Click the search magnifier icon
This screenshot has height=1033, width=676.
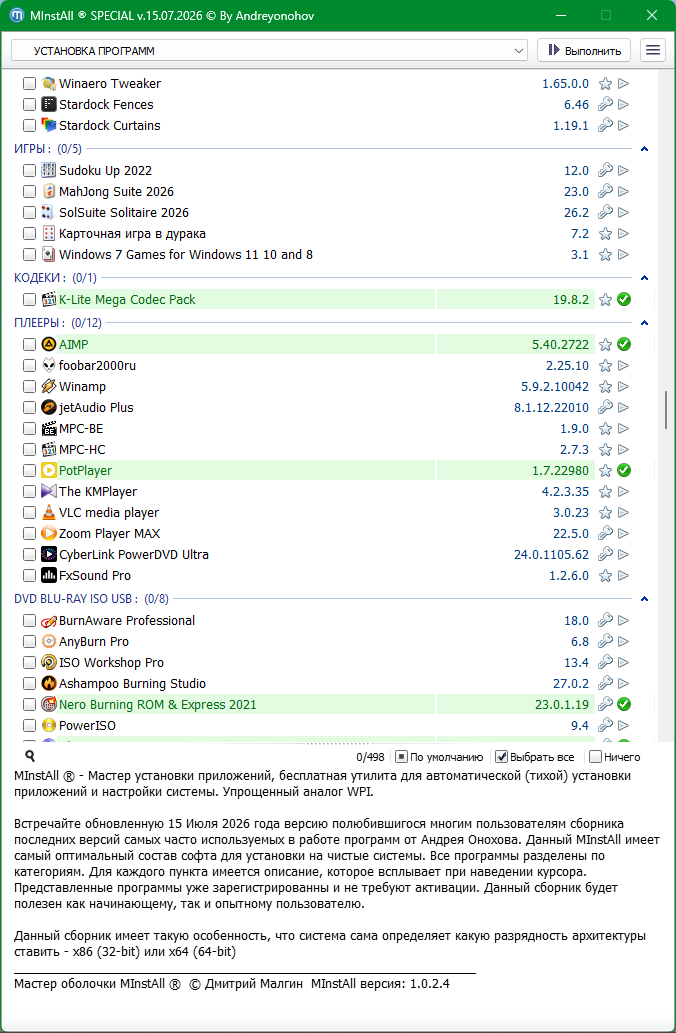(x=30, y=756)
